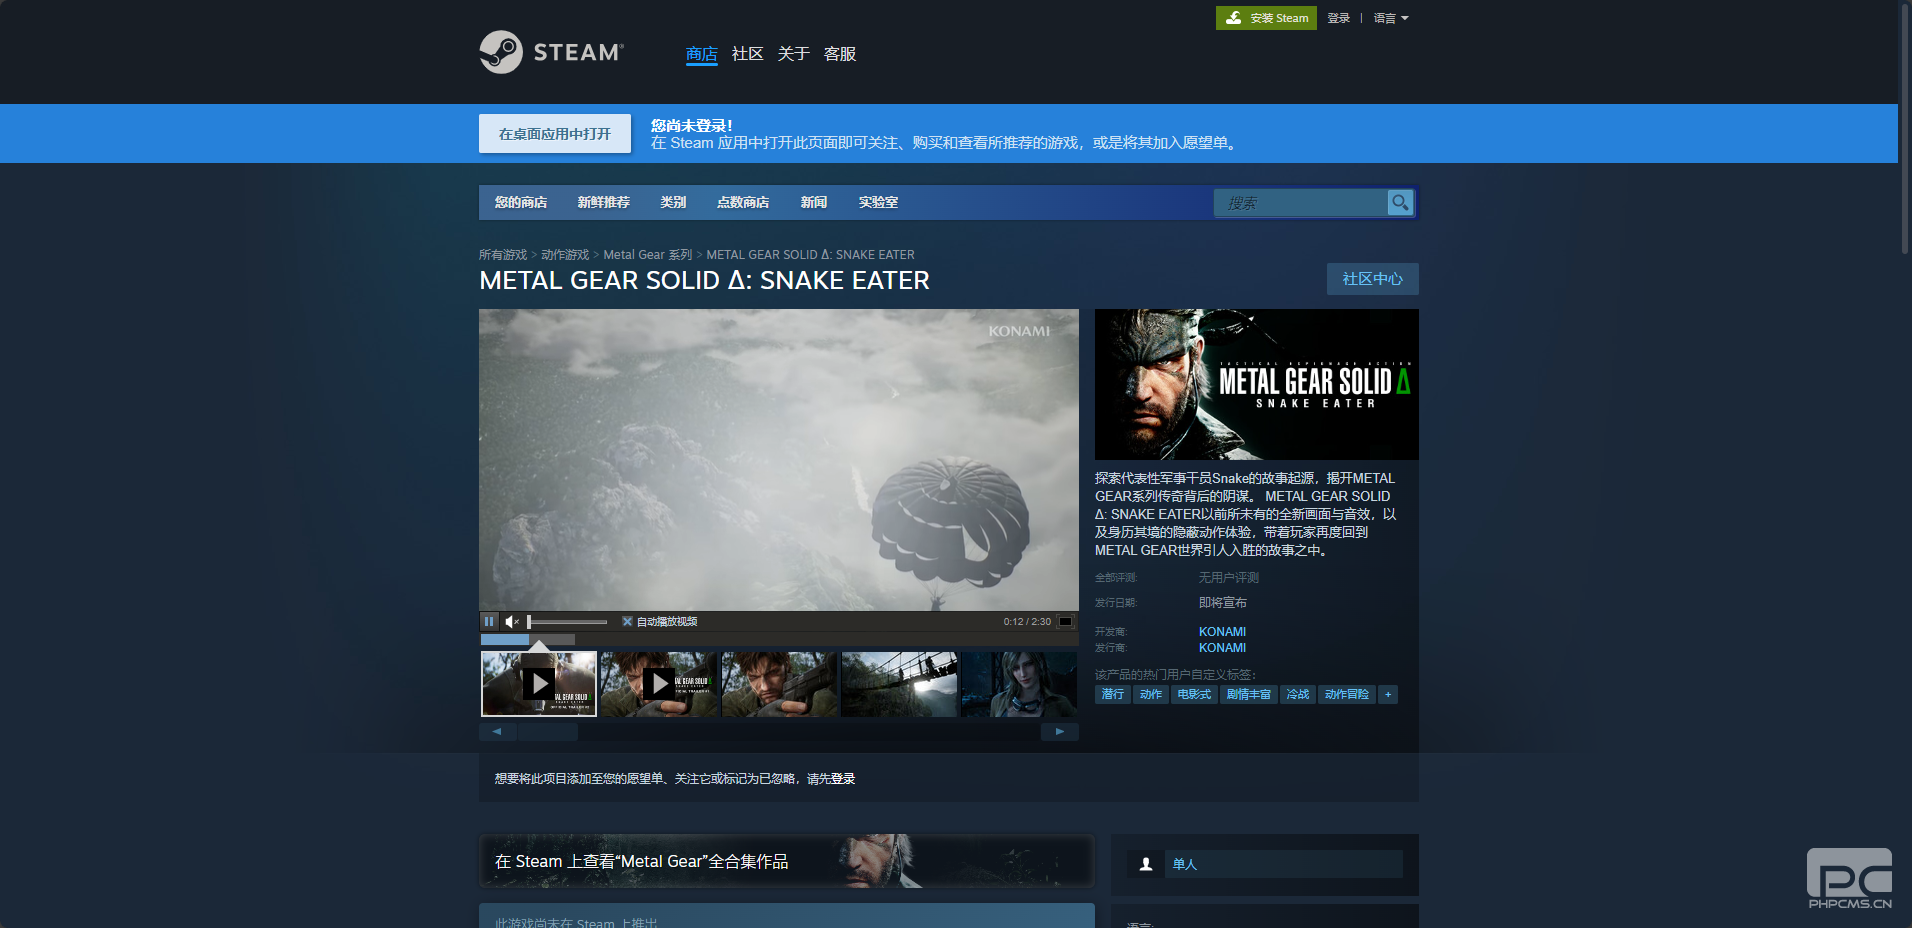The height and width of the screenshot is (928, 1912).
Task: Open 新闻 news tab
Action: coord(814,202)
